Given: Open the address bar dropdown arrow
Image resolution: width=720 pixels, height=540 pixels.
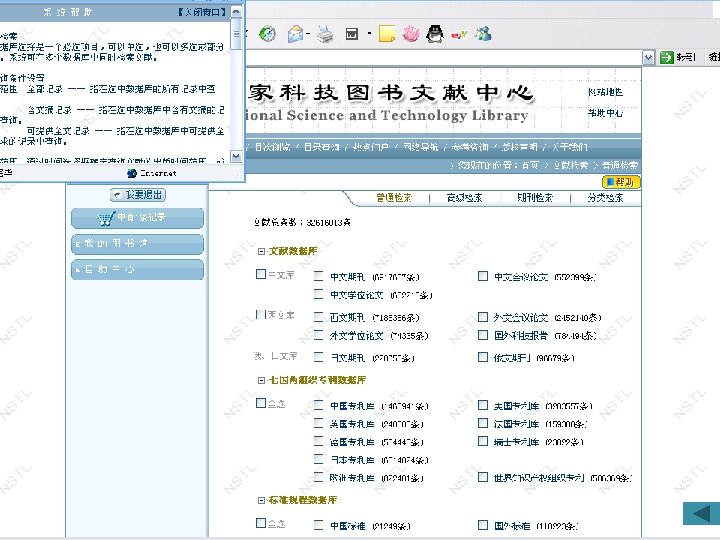Looking at the screenshot, I should tap(648, 57).
